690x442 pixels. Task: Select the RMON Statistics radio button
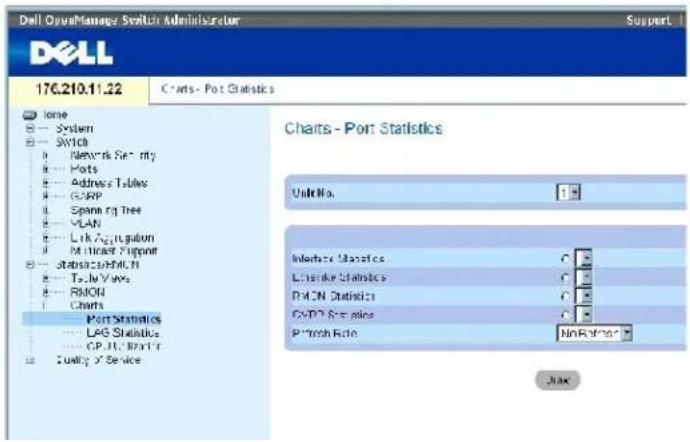point(566,296)
